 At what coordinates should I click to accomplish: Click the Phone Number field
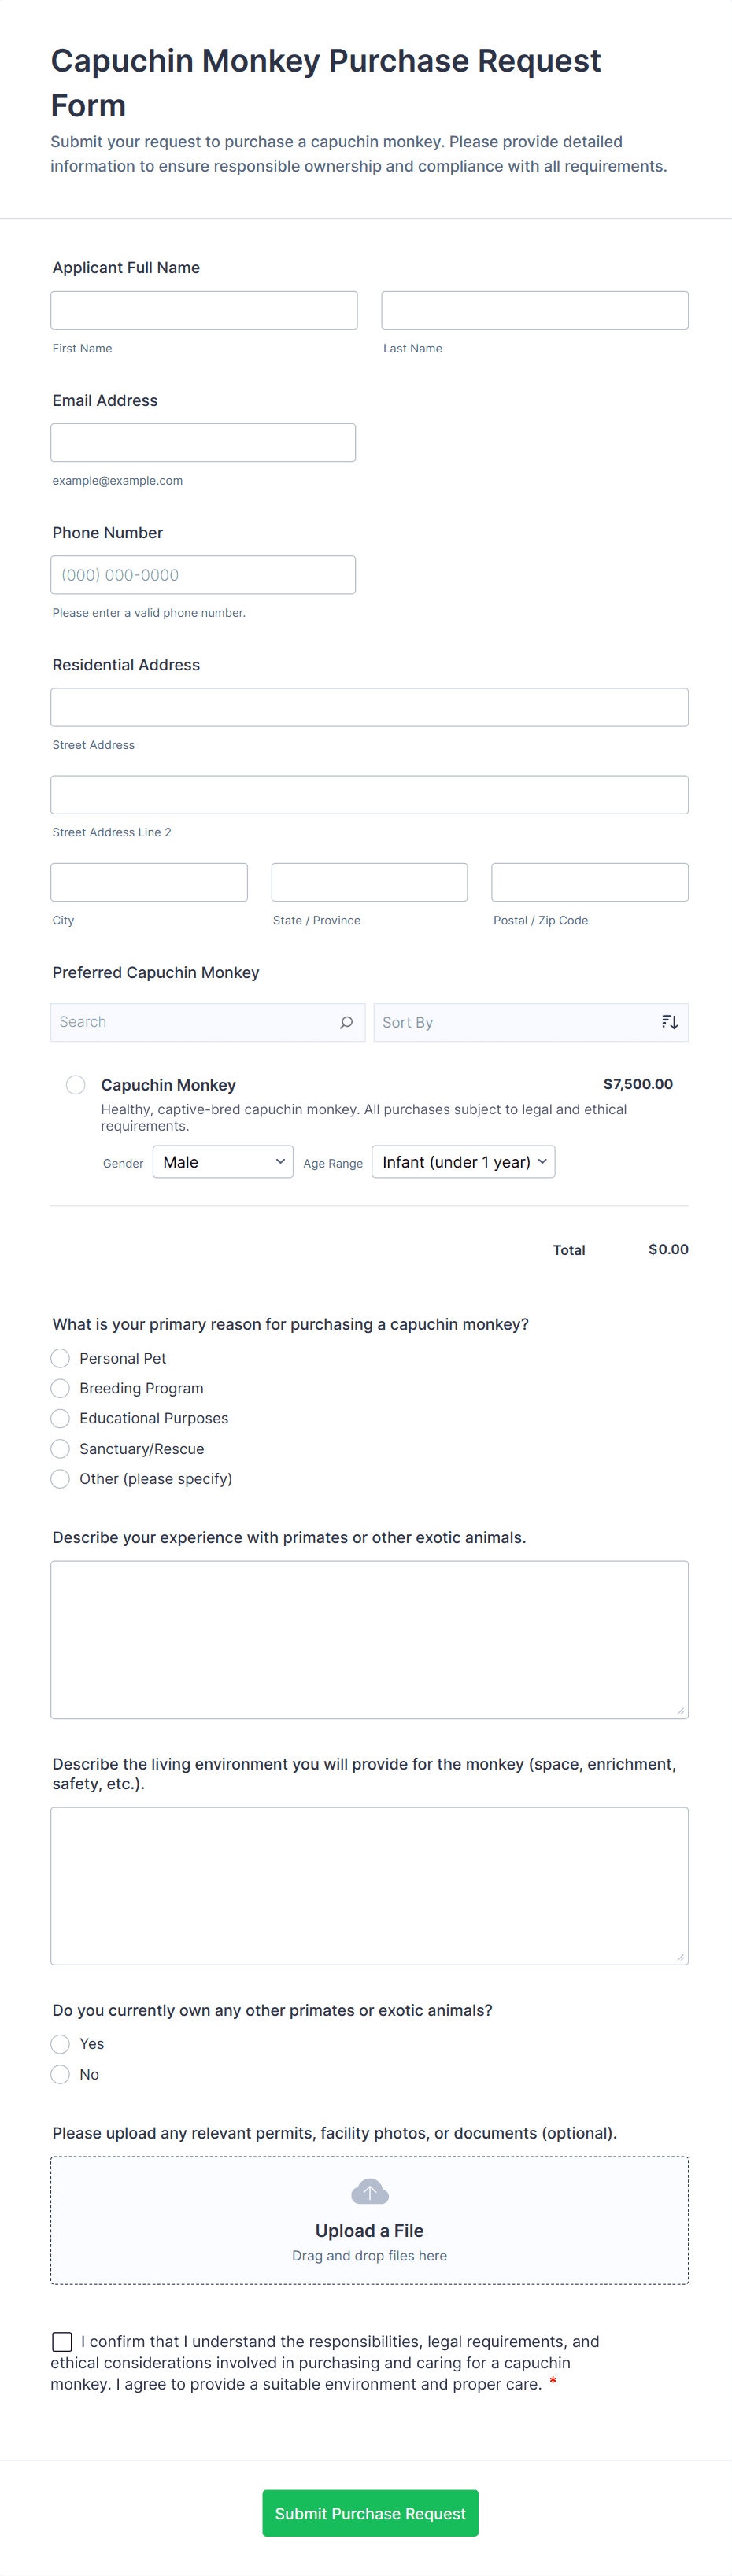[x=203, y=575]
